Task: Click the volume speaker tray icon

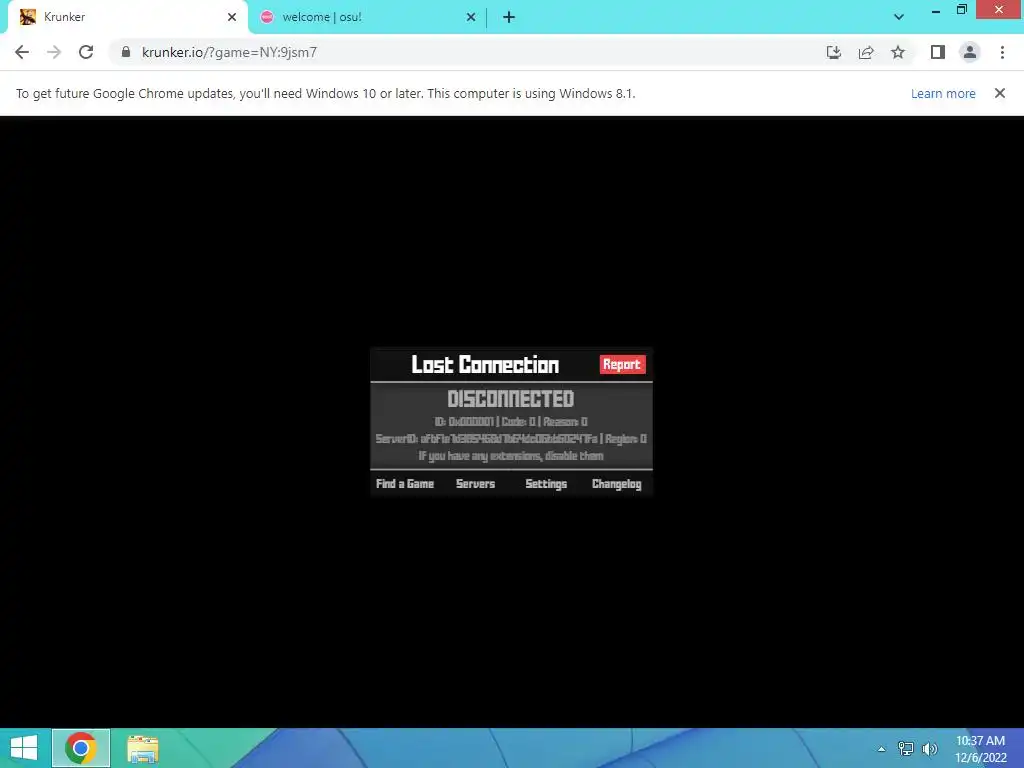Action: tap(929, 748)
